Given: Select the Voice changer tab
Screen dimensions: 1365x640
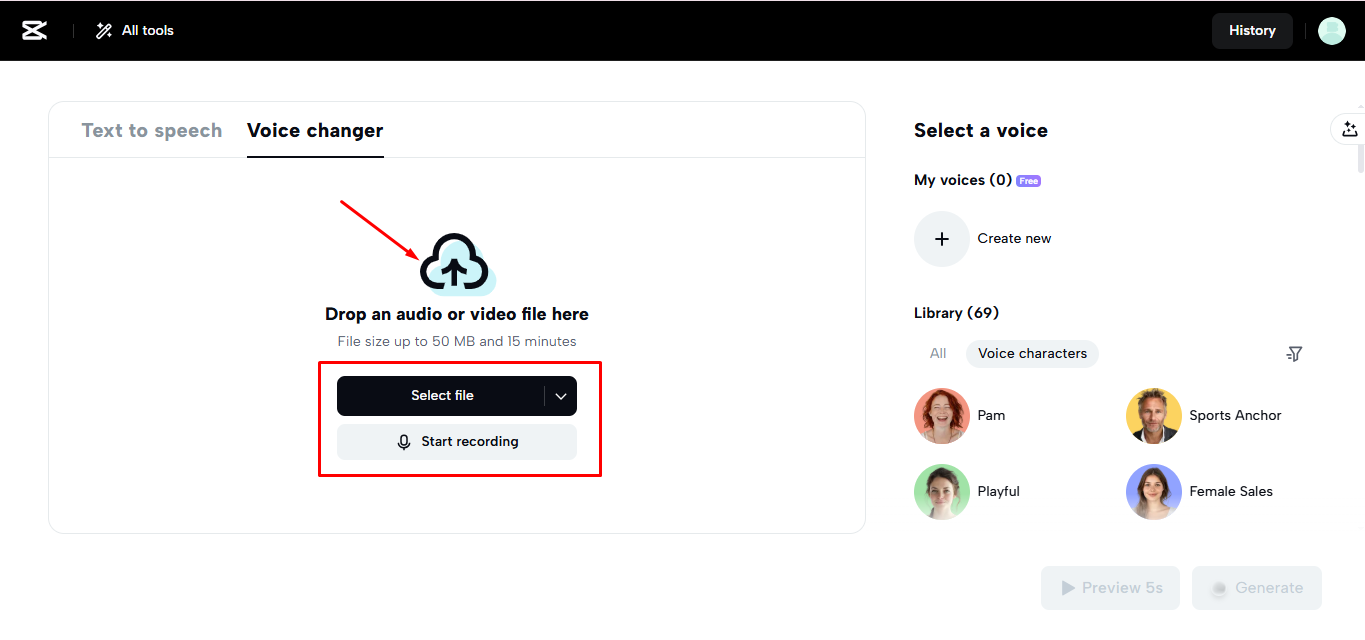Looking at the screenshot, I should [x=314, y=130].
